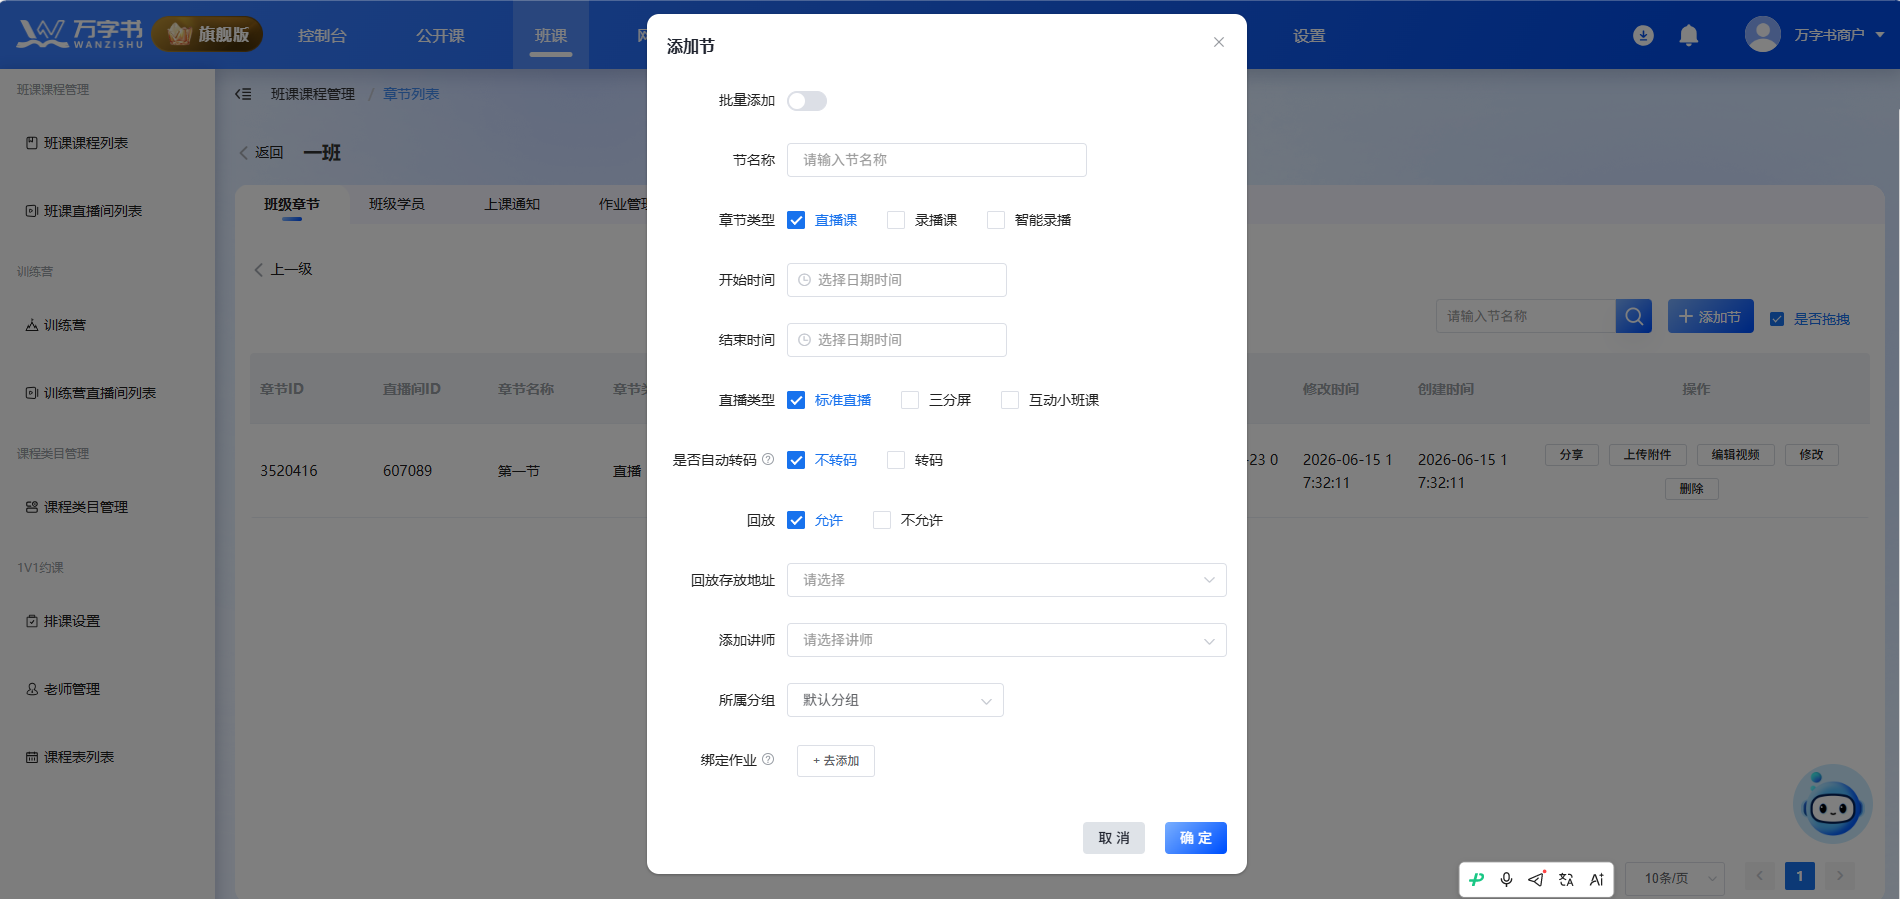1900x899 pixels.
Task: Click 分享 in row 3520416
Action: 1571,455
